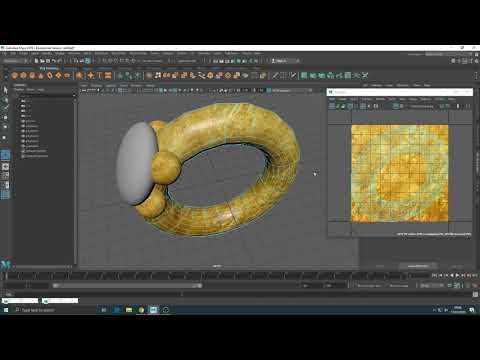This screenshot has width=480, height=360.
Task: Open the shelf options gear menu
Action: coord(5,77)
